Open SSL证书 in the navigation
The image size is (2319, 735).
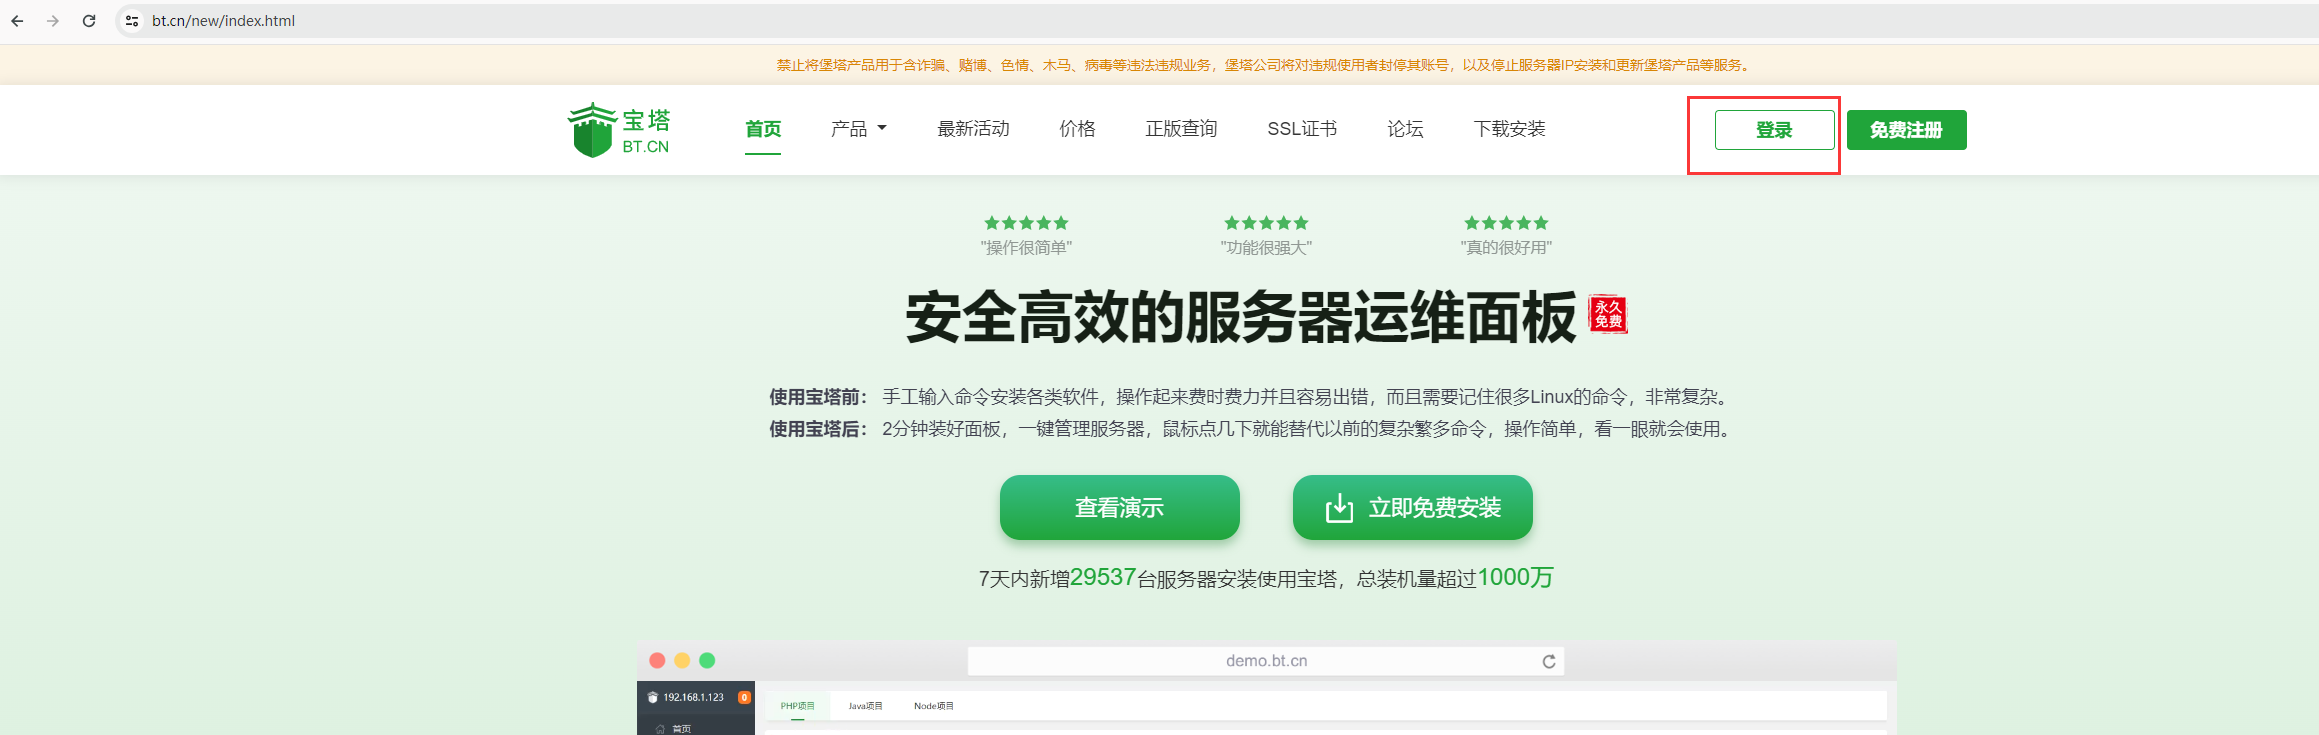coord(1302,129)
